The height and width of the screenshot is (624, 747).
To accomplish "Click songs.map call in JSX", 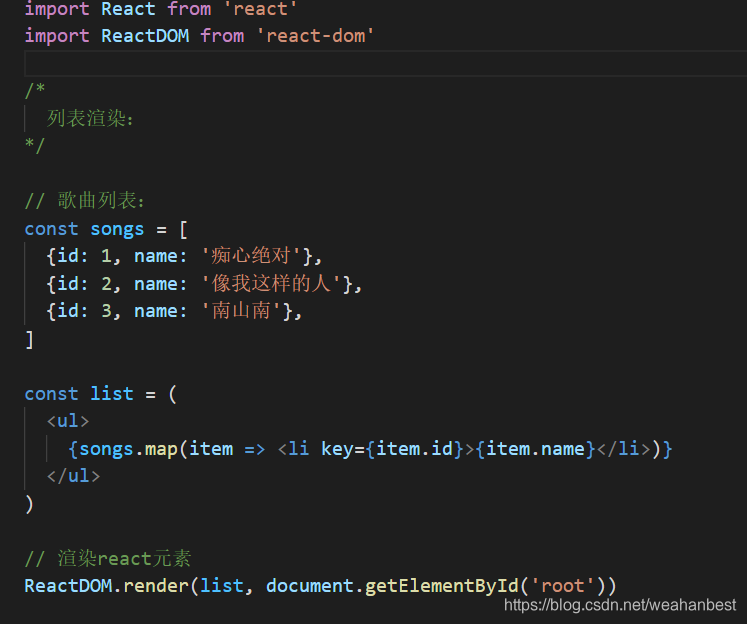I will click(128, 449).
